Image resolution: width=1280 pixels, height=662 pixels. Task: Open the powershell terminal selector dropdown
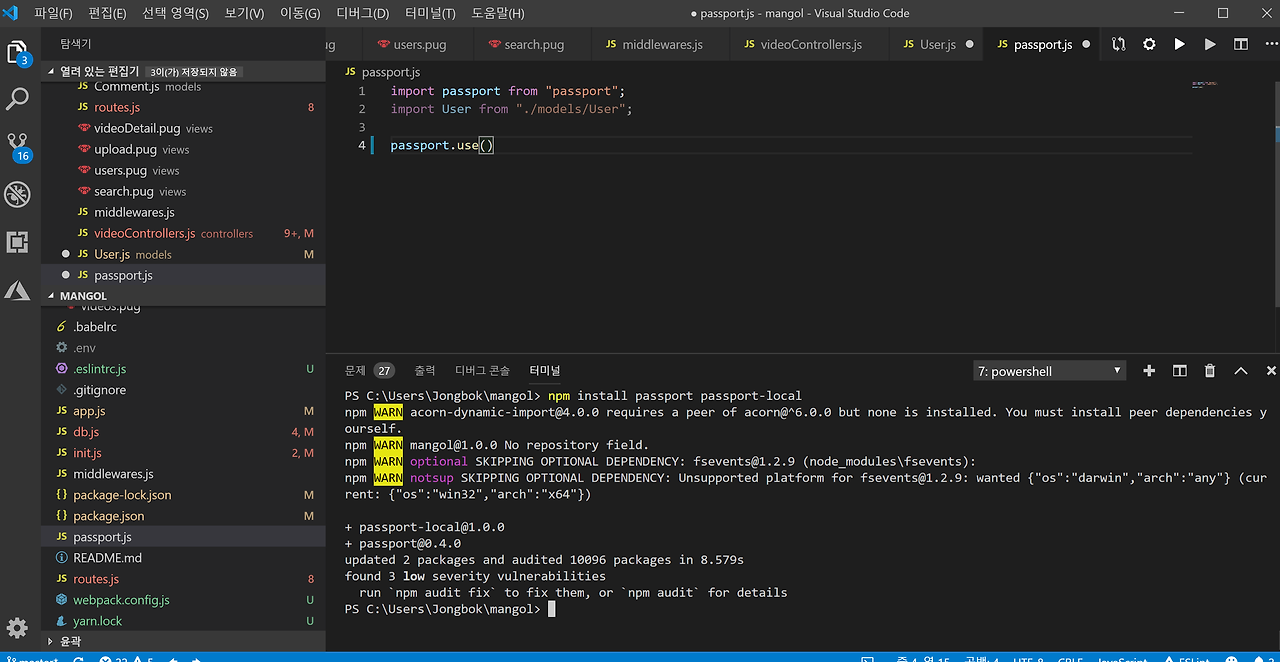(1049, 371)
